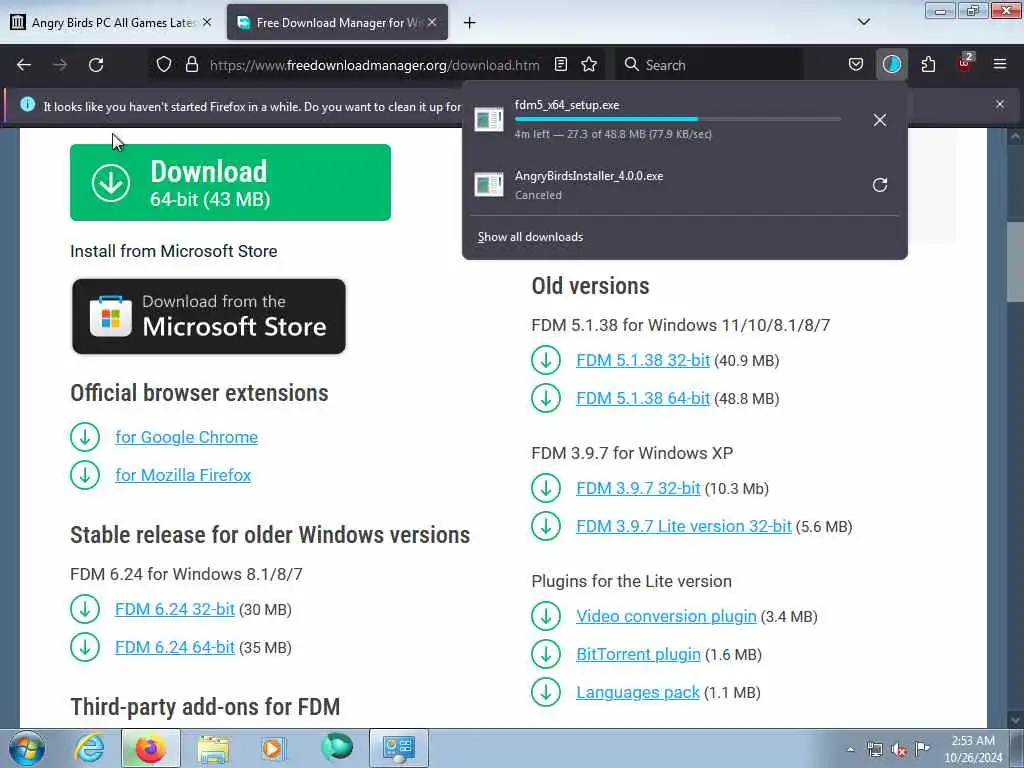Viewport: 1024px width, 768px height.
Task: Open a new tab with plus button
Action: coord(470,23)
